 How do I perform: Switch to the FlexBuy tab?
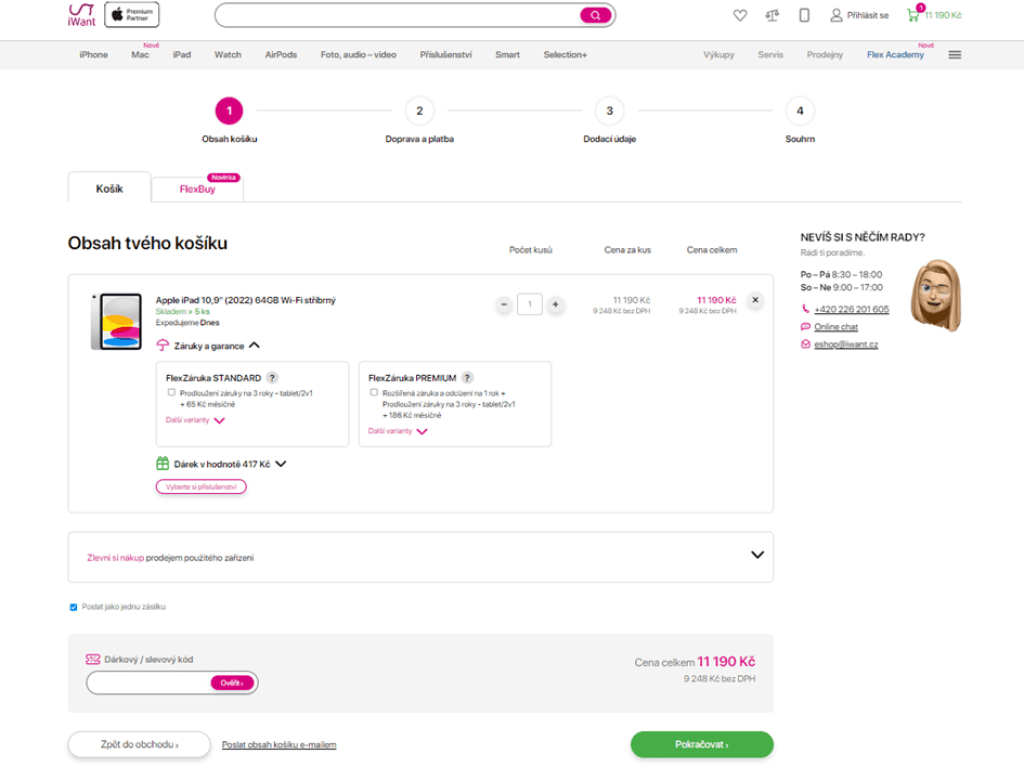[x=197, y=189]
